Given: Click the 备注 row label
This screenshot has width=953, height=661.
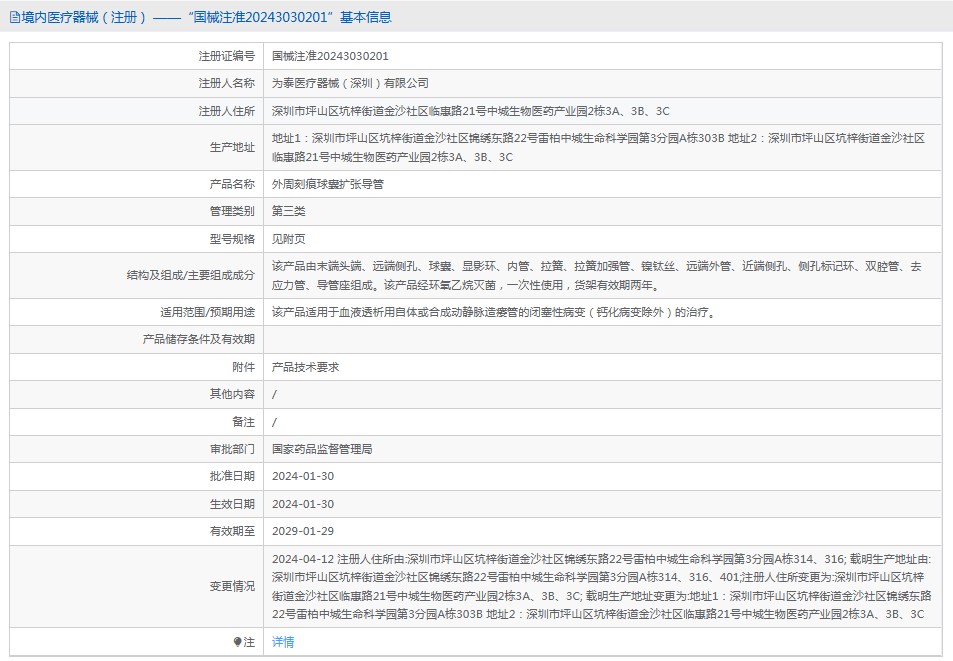Looking at the screenshot, I should point(244,422).
